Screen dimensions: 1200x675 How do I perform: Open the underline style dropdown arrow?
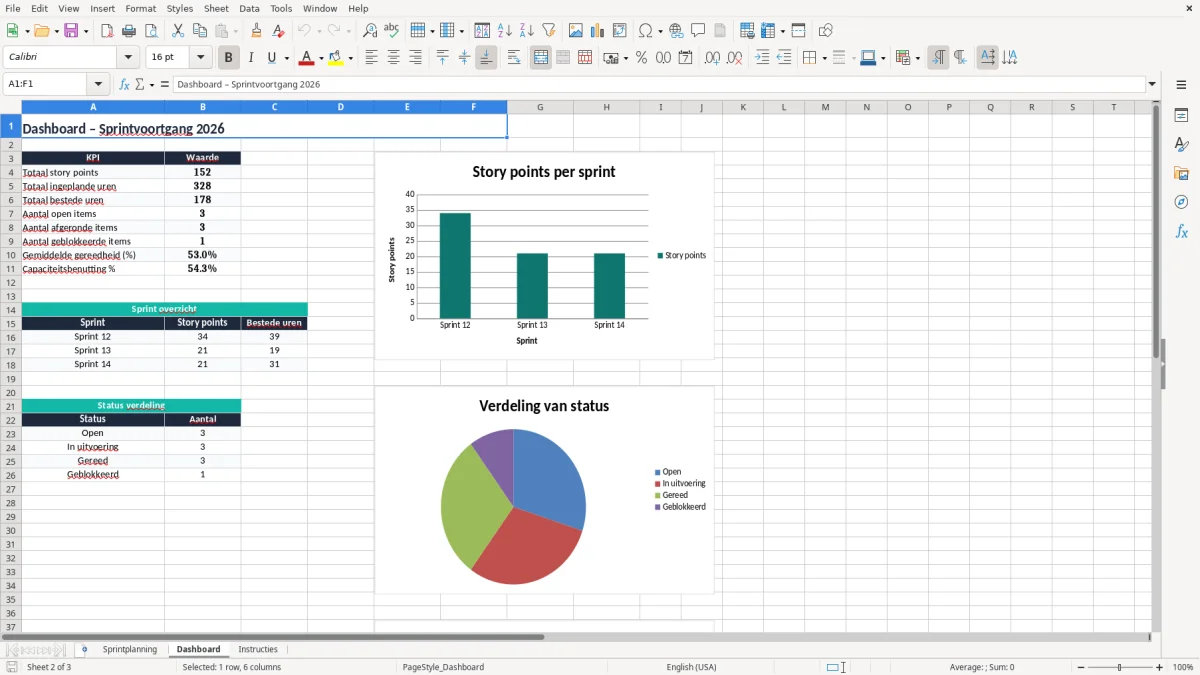(x=286, y=58)
